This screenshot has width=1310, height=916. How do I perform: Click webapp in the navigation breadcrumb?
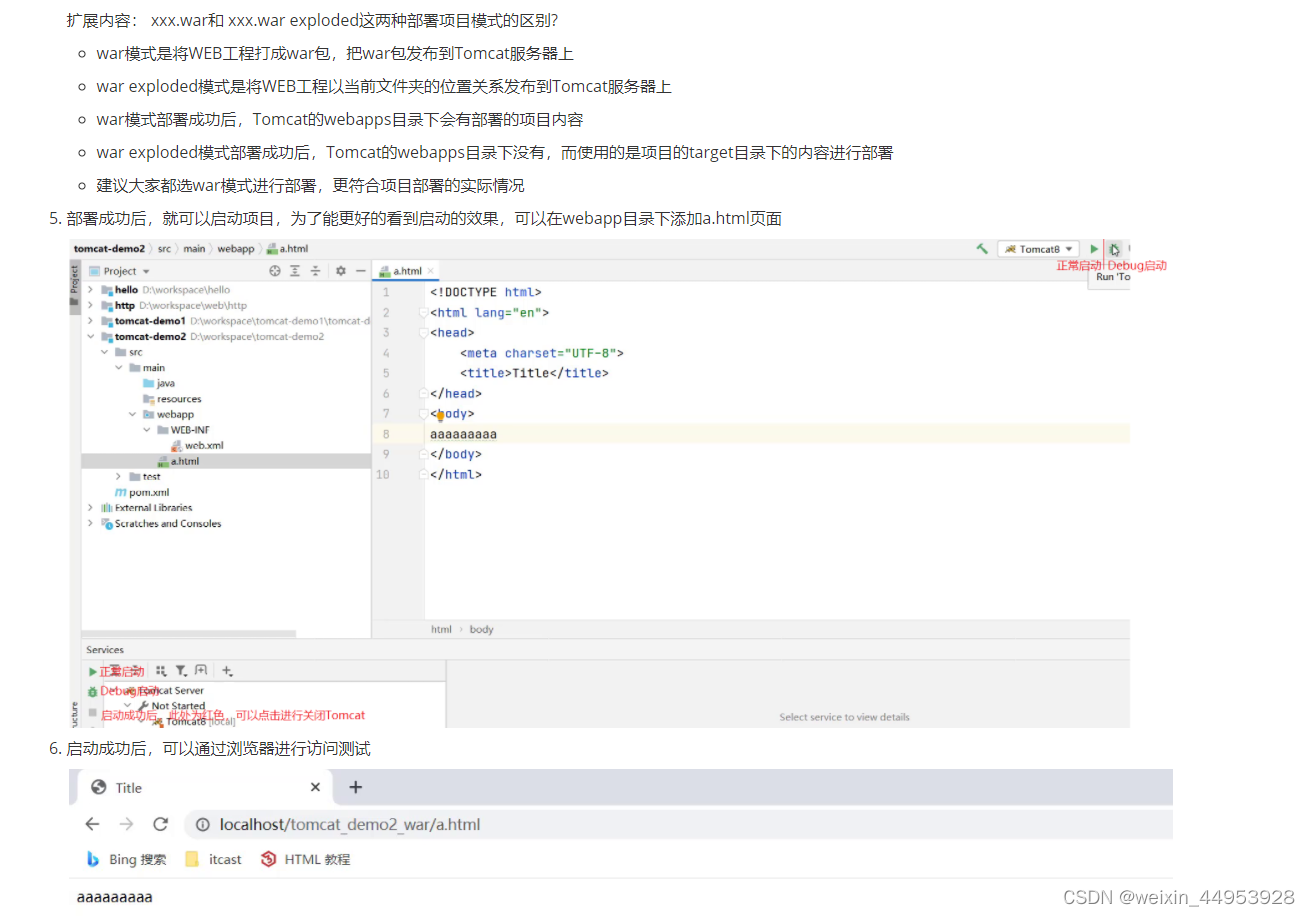tap(236, 249)
